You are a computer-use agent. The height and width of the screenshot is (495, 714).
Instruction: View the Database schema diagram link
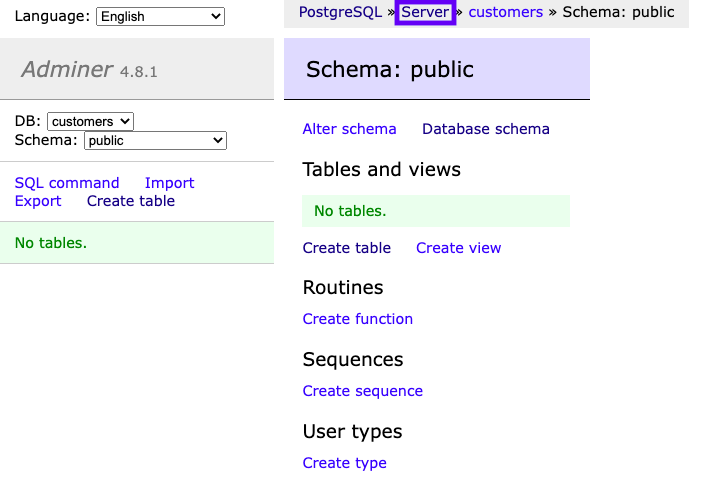point(485,129)
